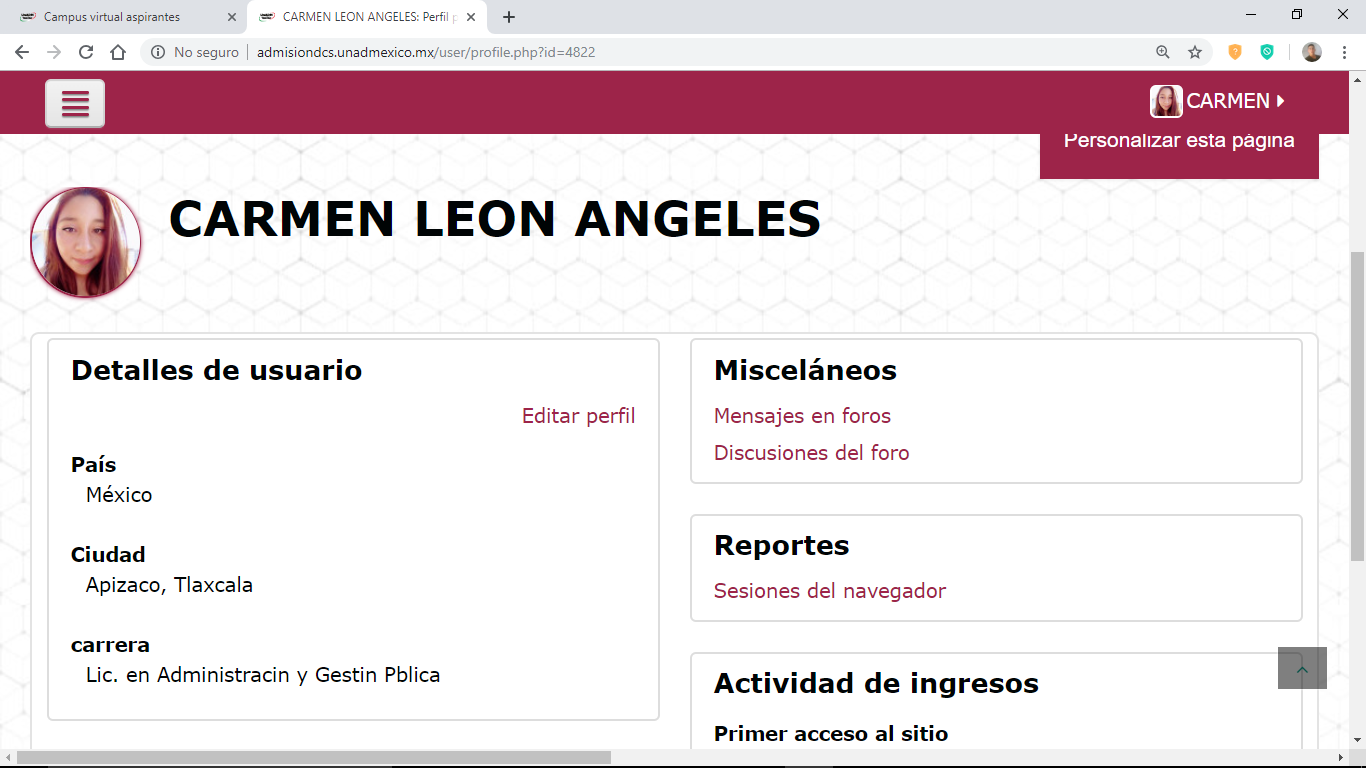
Task: Reload the page with refresh icon
Action: (x=86, y=52)
